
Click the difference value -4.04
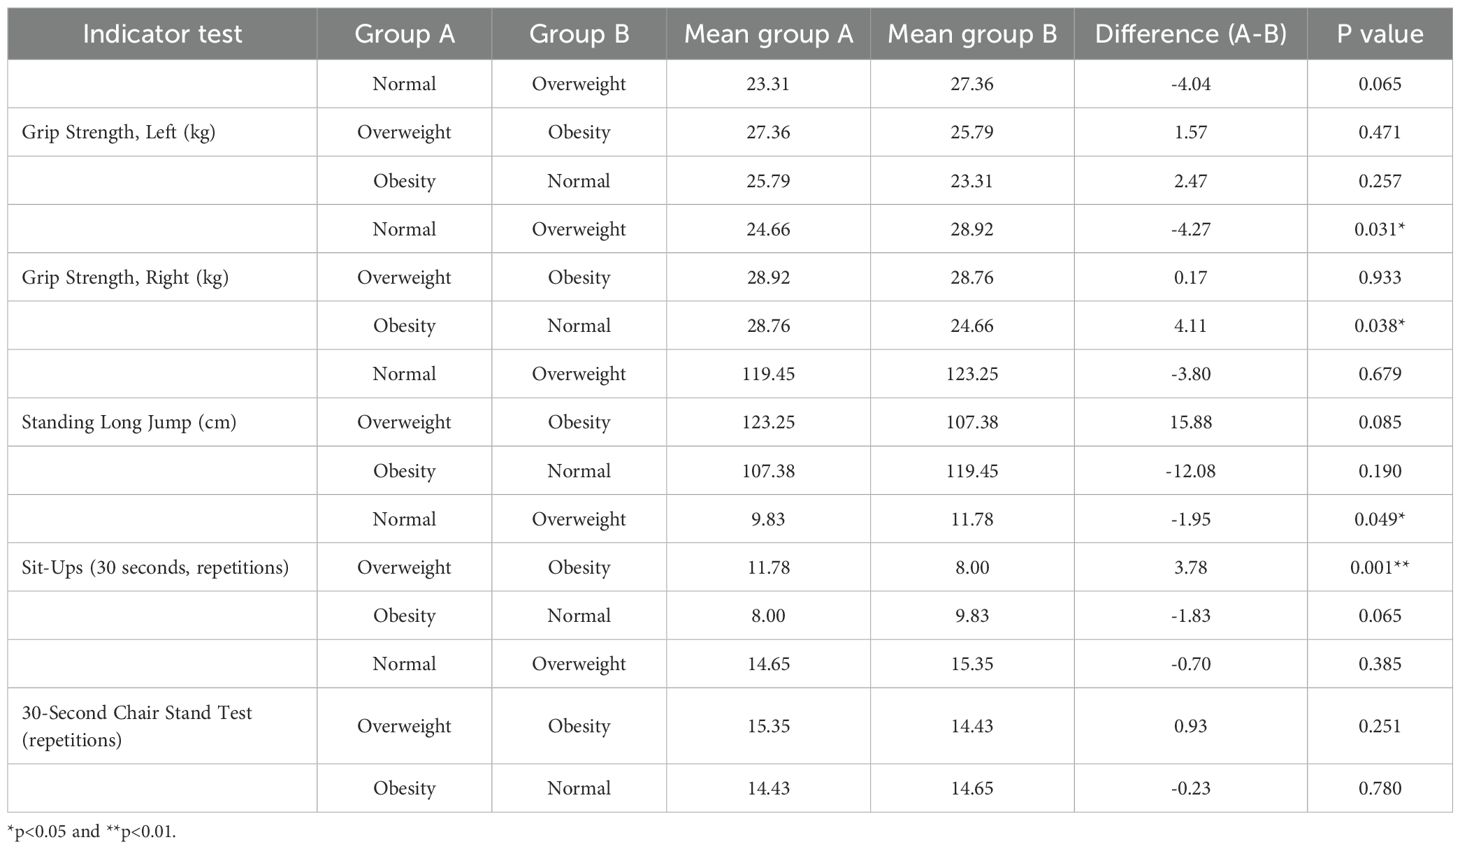(x=1190, y=84)
